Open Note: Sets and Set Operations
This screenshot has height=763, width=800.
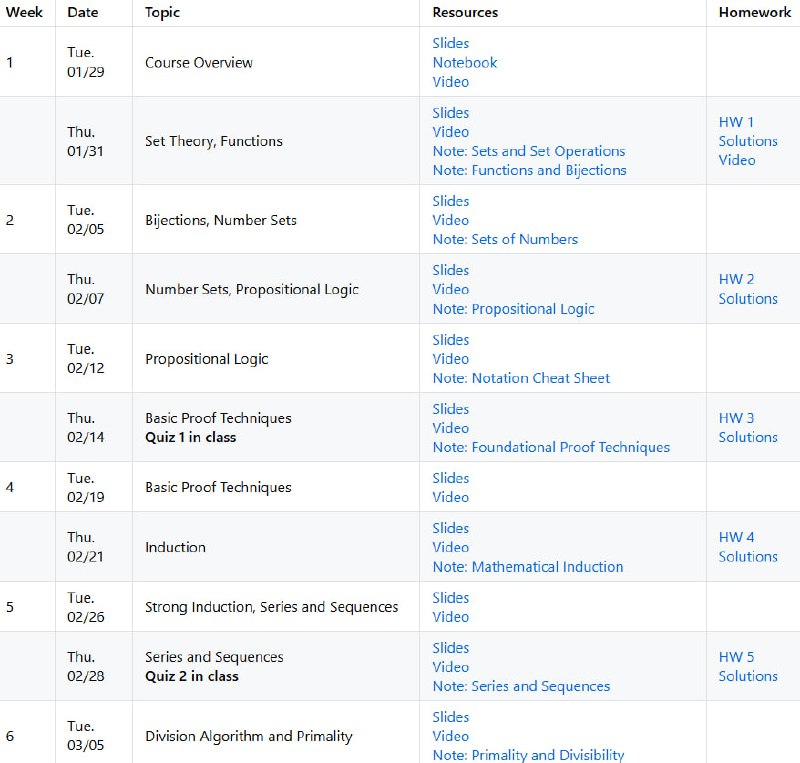pyautogui.click(x=529, y=151)
